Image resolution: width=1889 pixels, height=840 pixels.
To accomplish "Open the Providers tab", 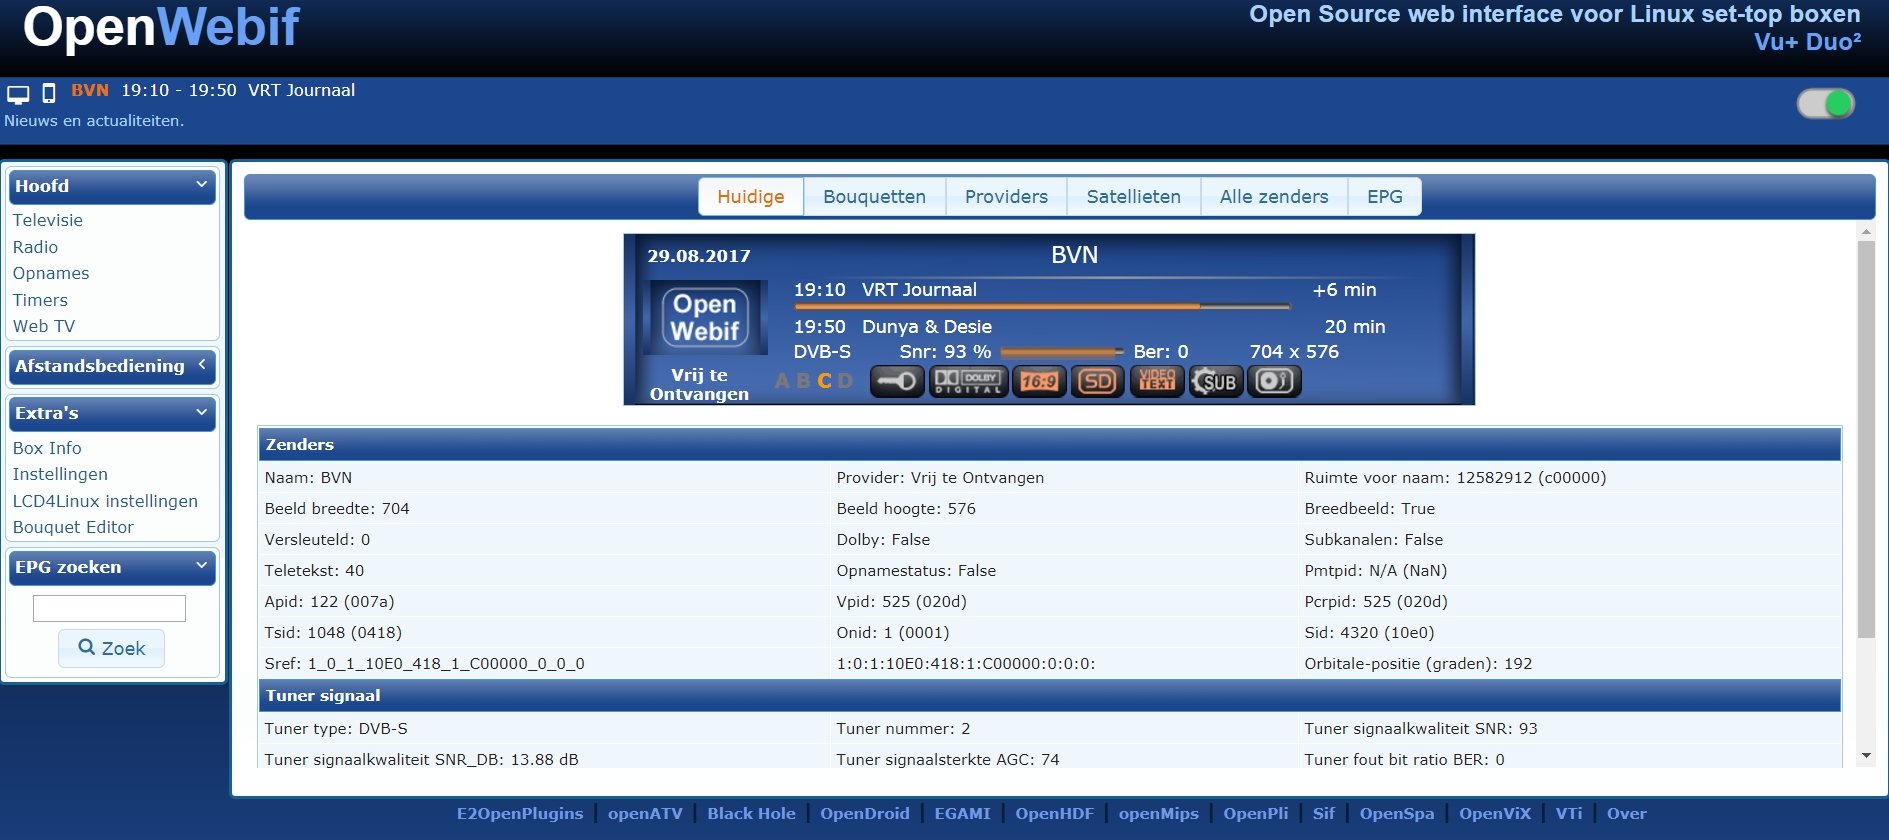I will coord(1006,197).
